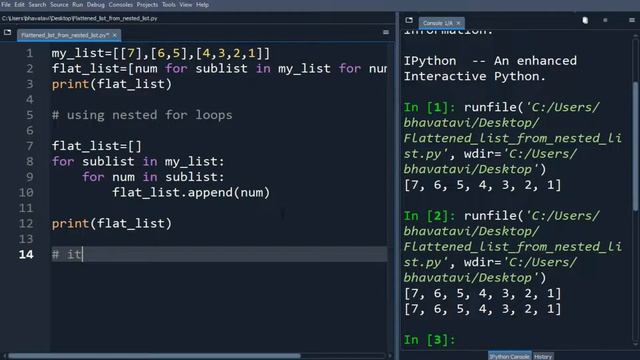Open the File menu
The image size is (640, 360).
click(6, 4)
